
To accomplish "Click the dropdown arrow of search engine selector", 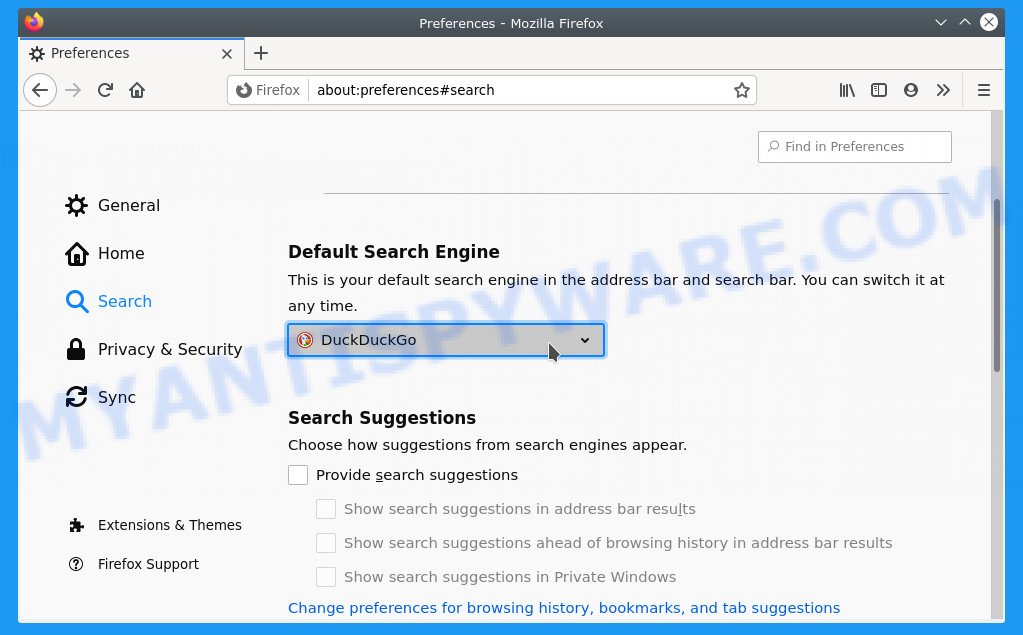I will (585, 340).
